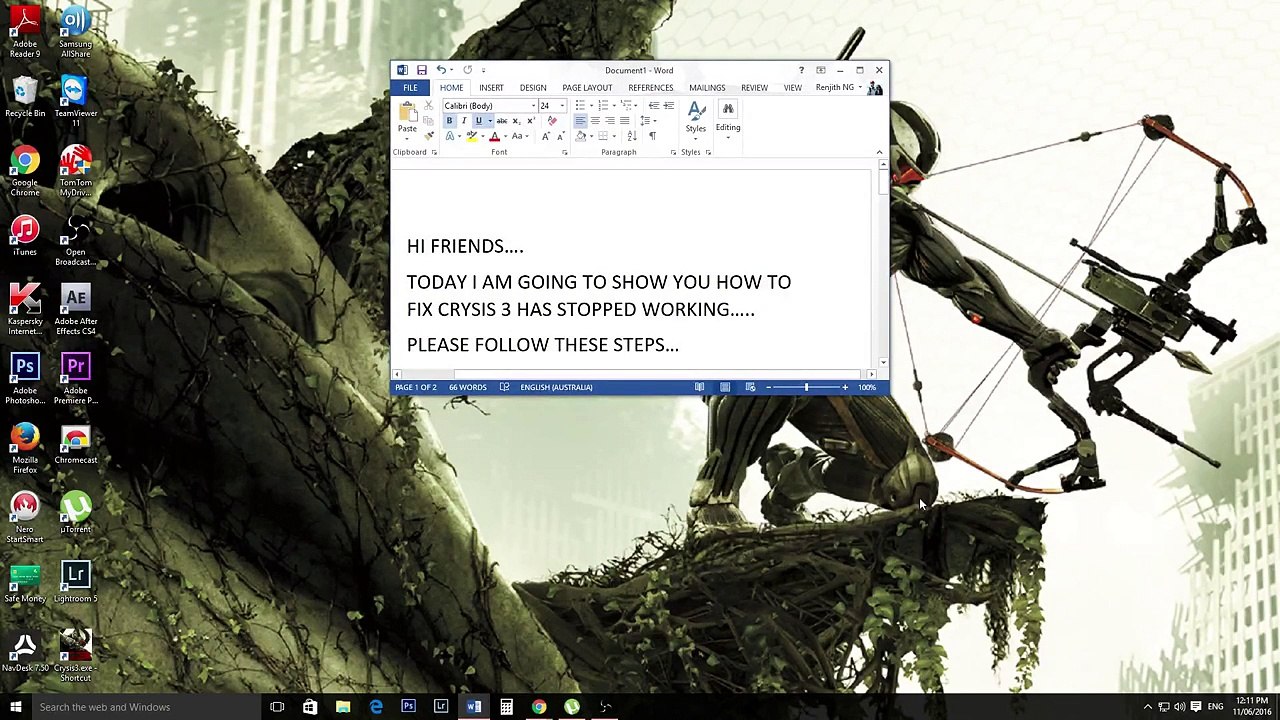This screenshot has width=1280, height=720.
Task: Switch to the PAGE LAYOUT tab
Action: (587, 88)
